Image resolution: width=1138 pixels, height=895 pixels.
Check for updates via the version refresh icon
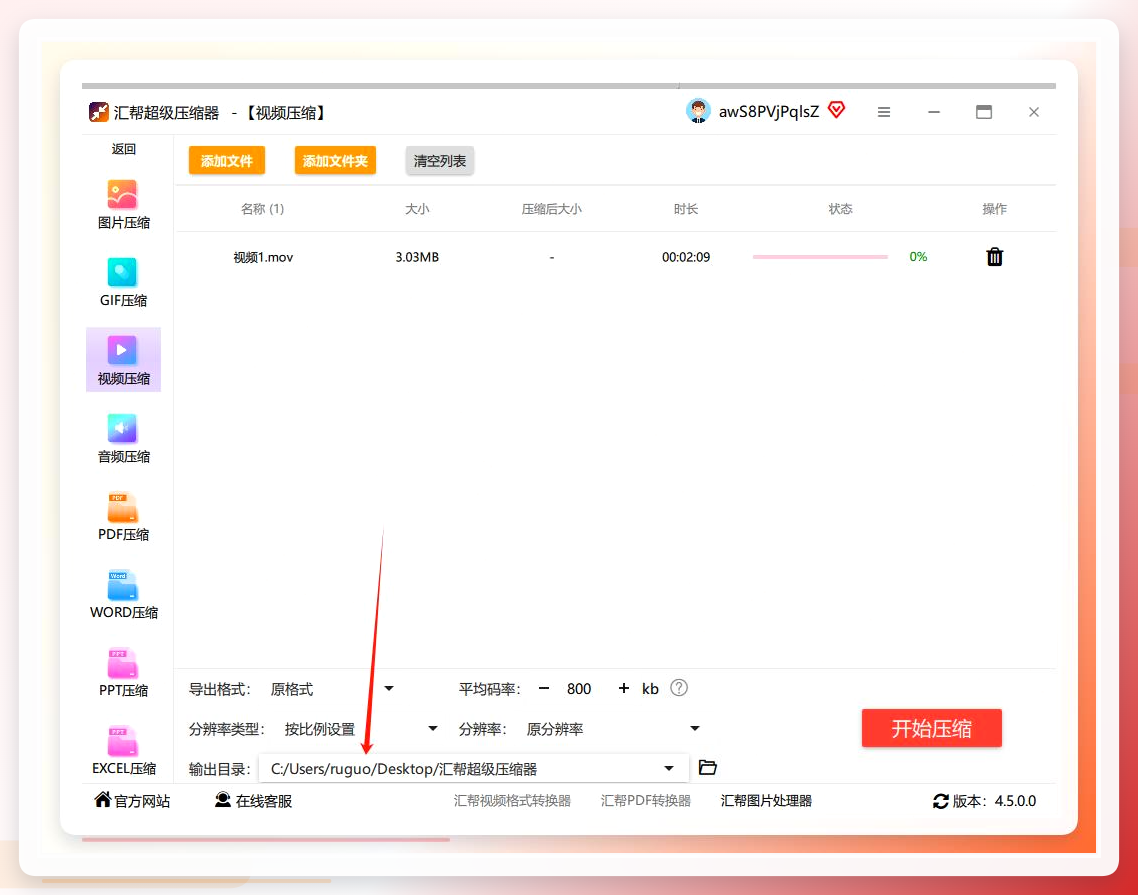(941, 801)
